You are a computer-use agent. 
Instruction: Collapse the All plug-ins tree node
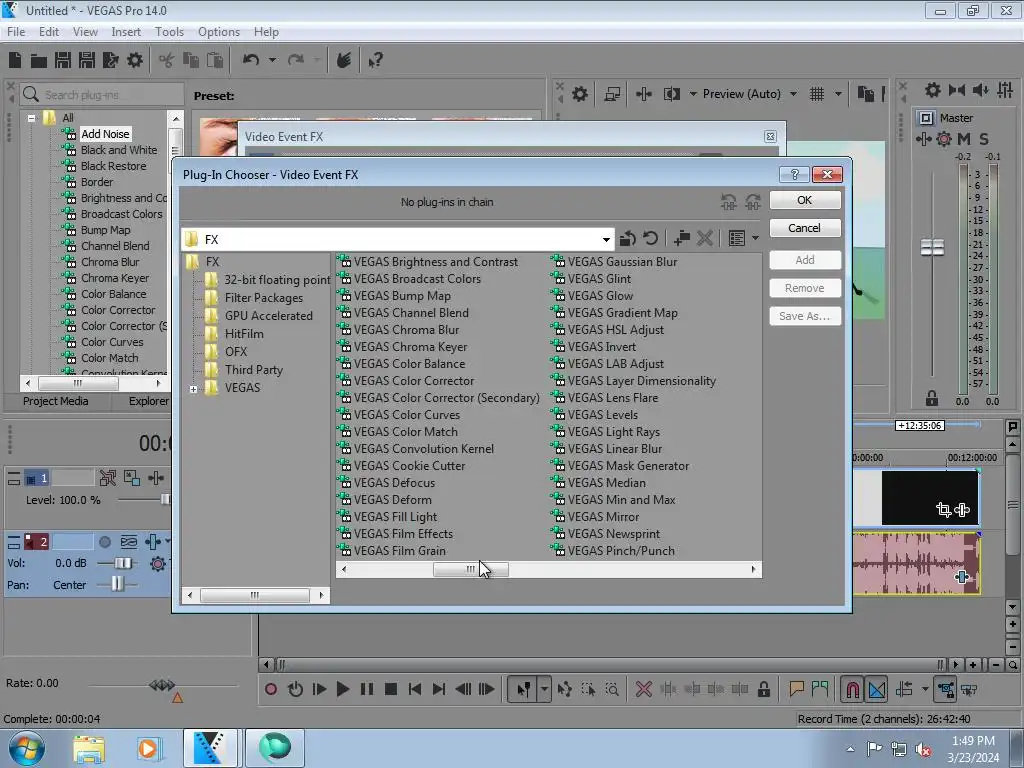coord(31,118)
